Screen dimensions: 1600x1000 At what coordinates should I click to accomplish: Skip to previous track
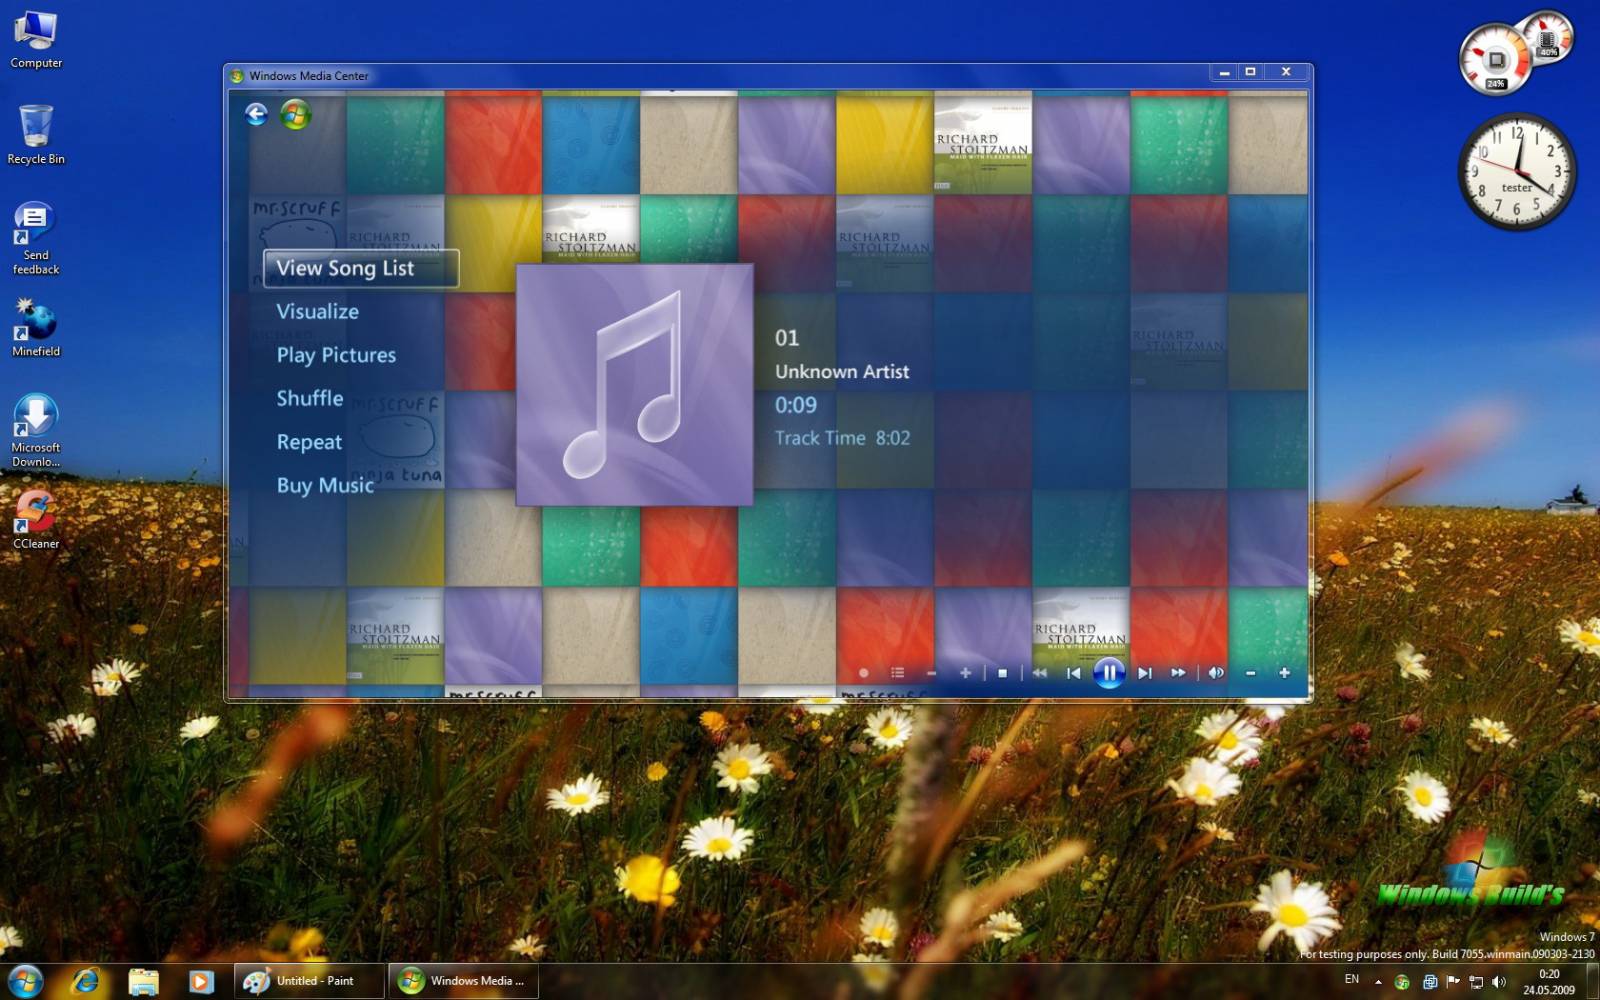[1074, 673]
